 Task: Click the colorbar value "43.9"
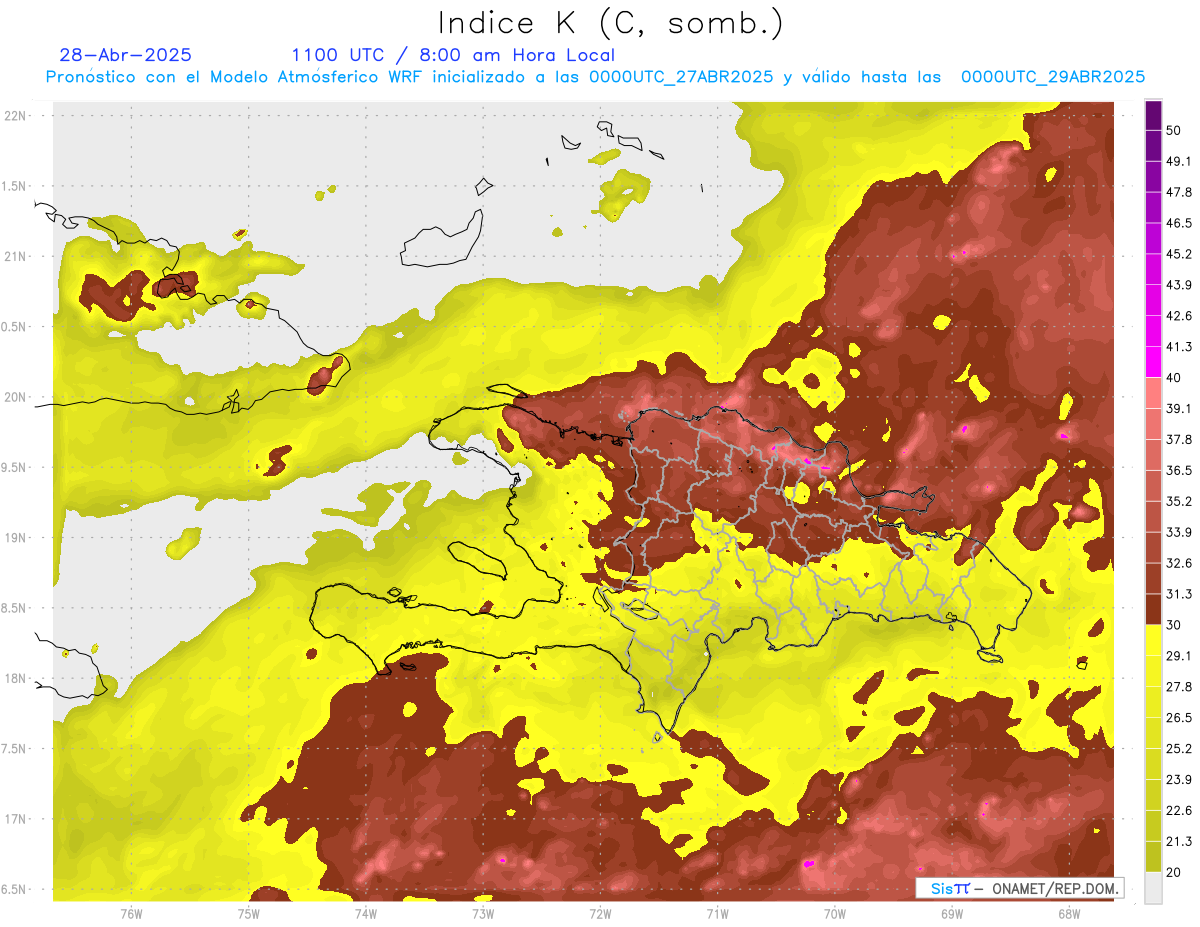1179,286
